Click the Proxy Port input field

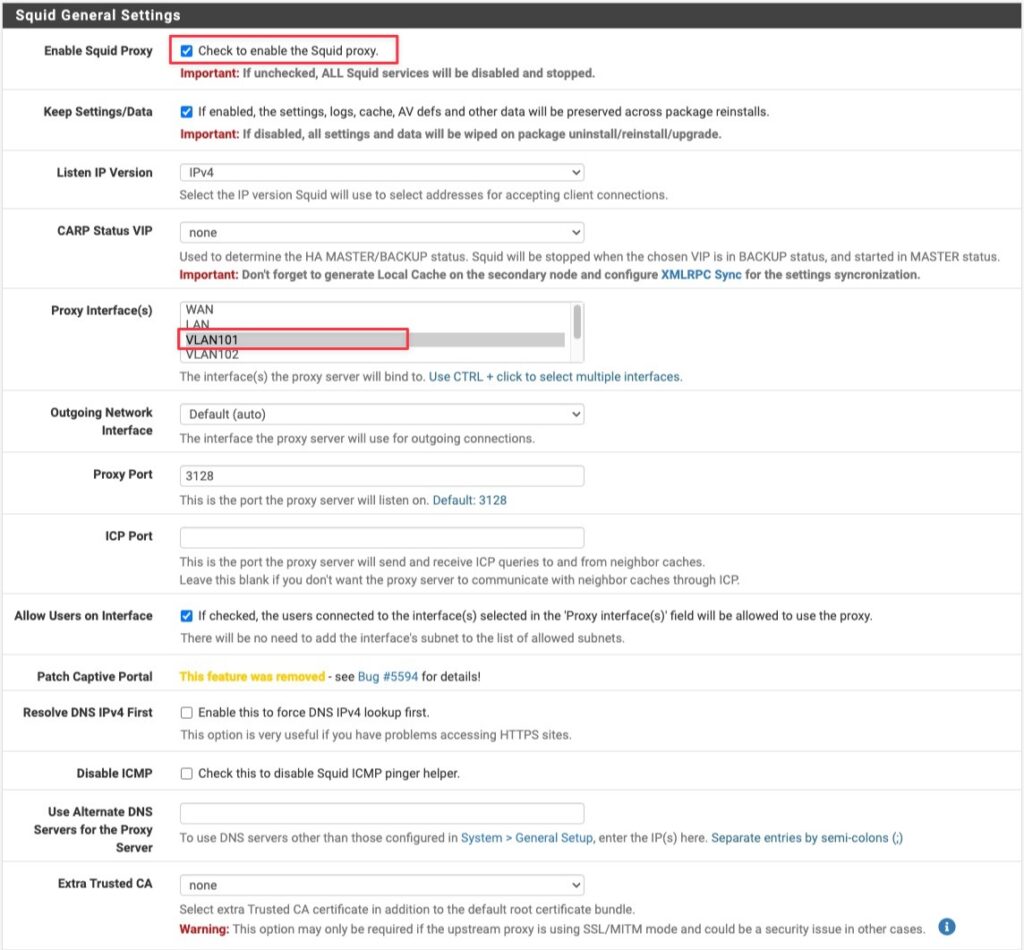tap(381, 476)
